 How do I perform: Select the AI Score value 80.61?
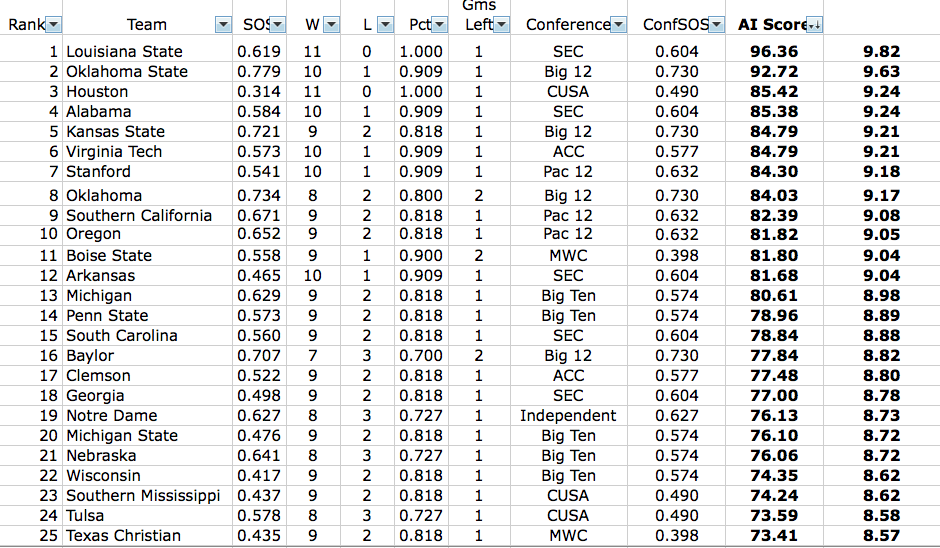pyautogui.click(x=774, y=296)
